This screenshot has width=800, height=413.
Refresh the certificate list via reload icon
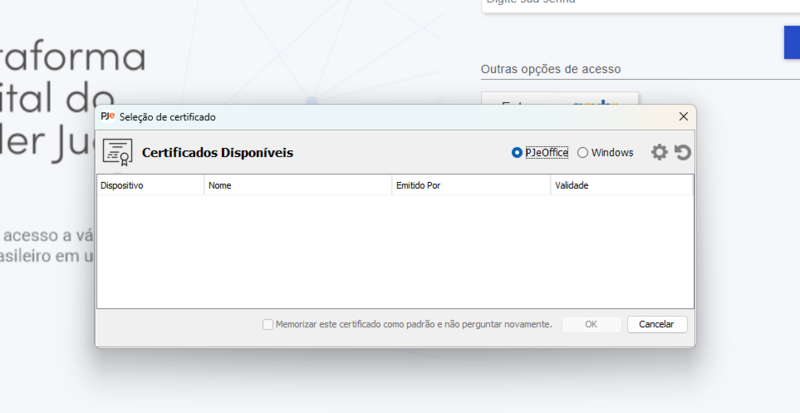coord(683,152)
